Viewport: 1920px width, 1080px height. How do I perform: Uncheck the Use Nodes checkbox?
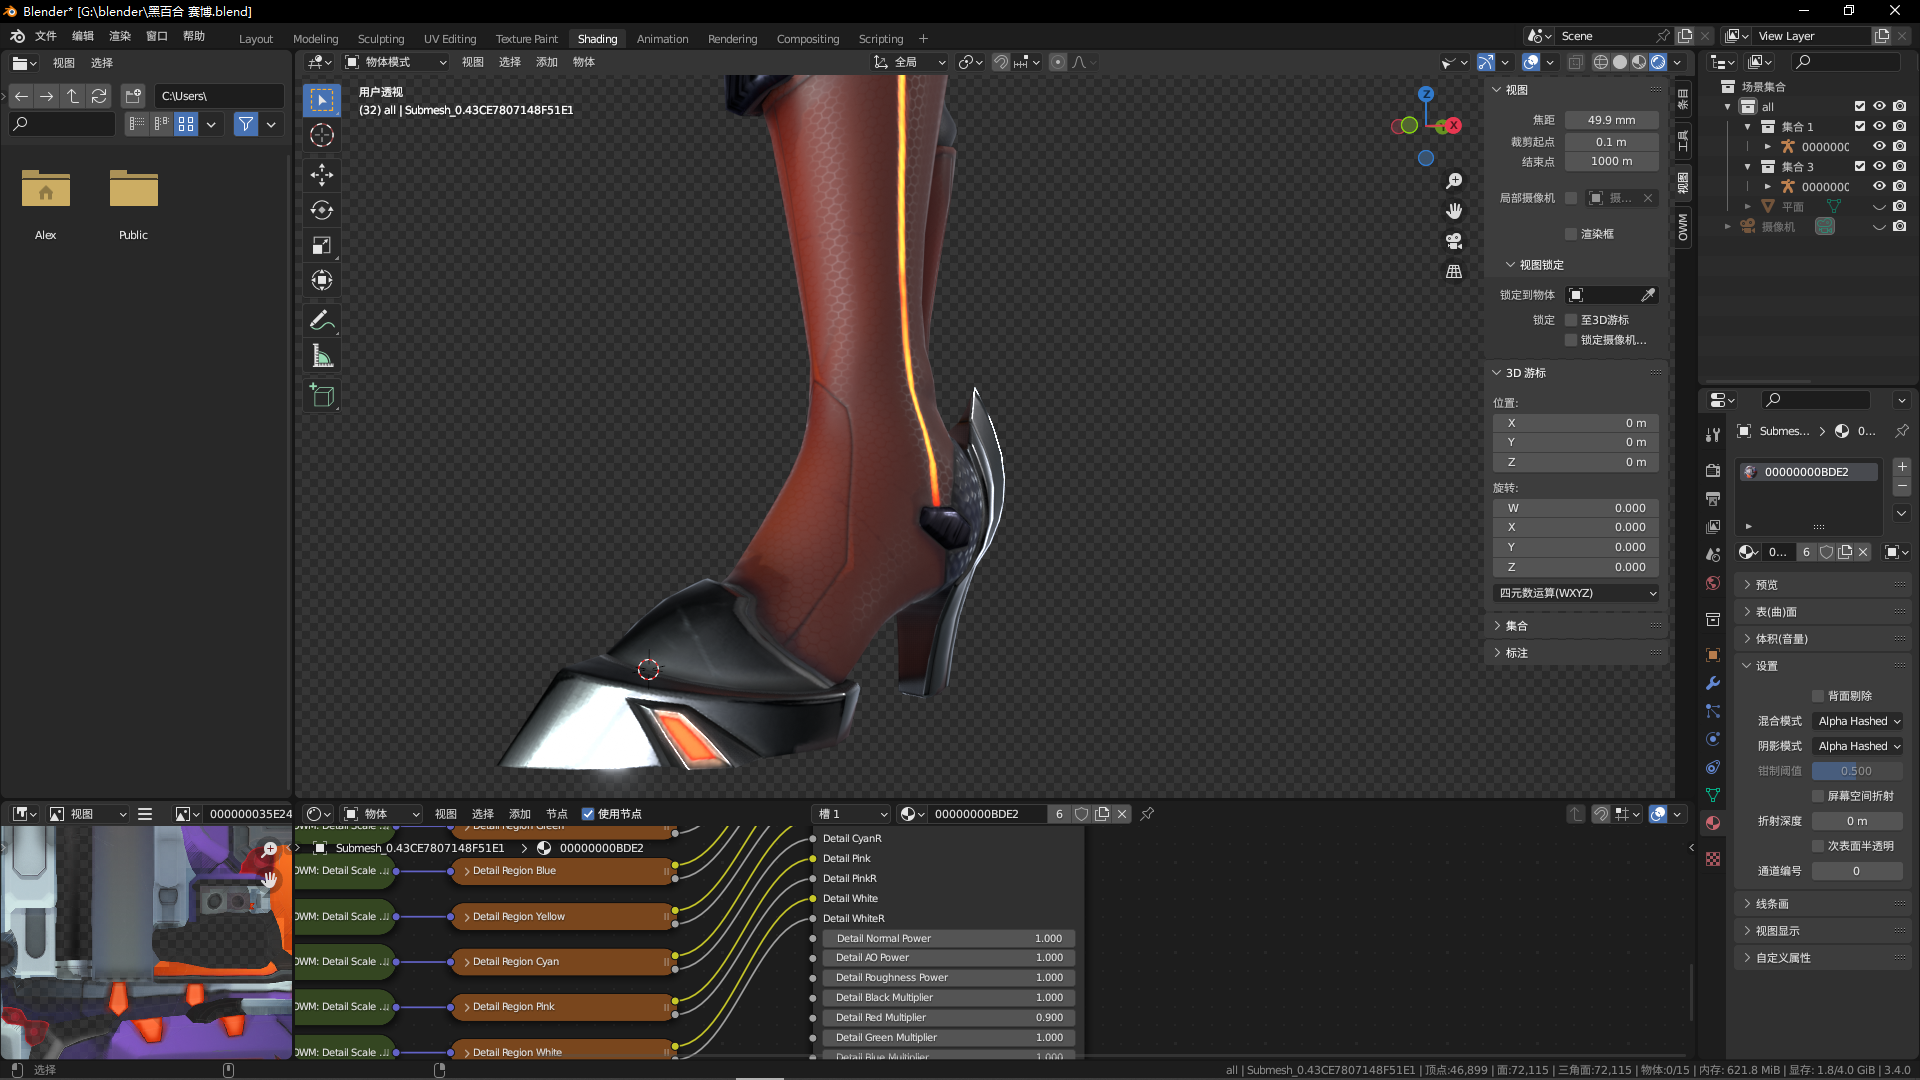(588, 814)
